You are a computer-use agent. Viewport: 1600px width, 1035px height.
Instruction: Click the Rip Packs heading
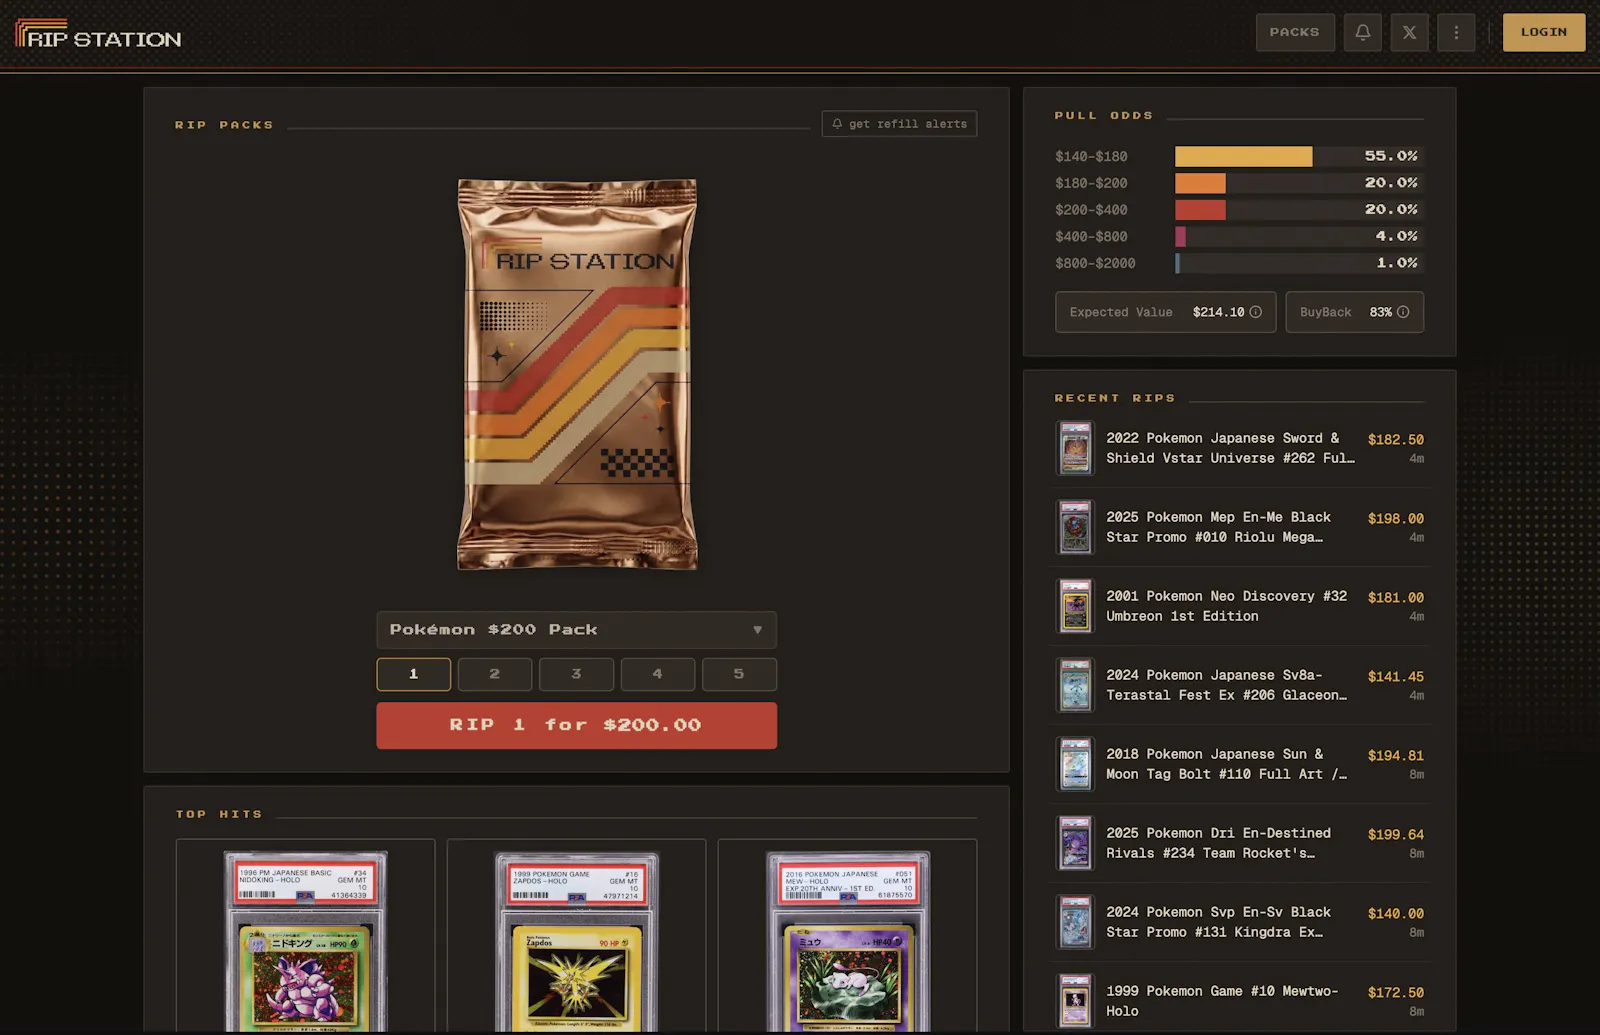[224, 125]
